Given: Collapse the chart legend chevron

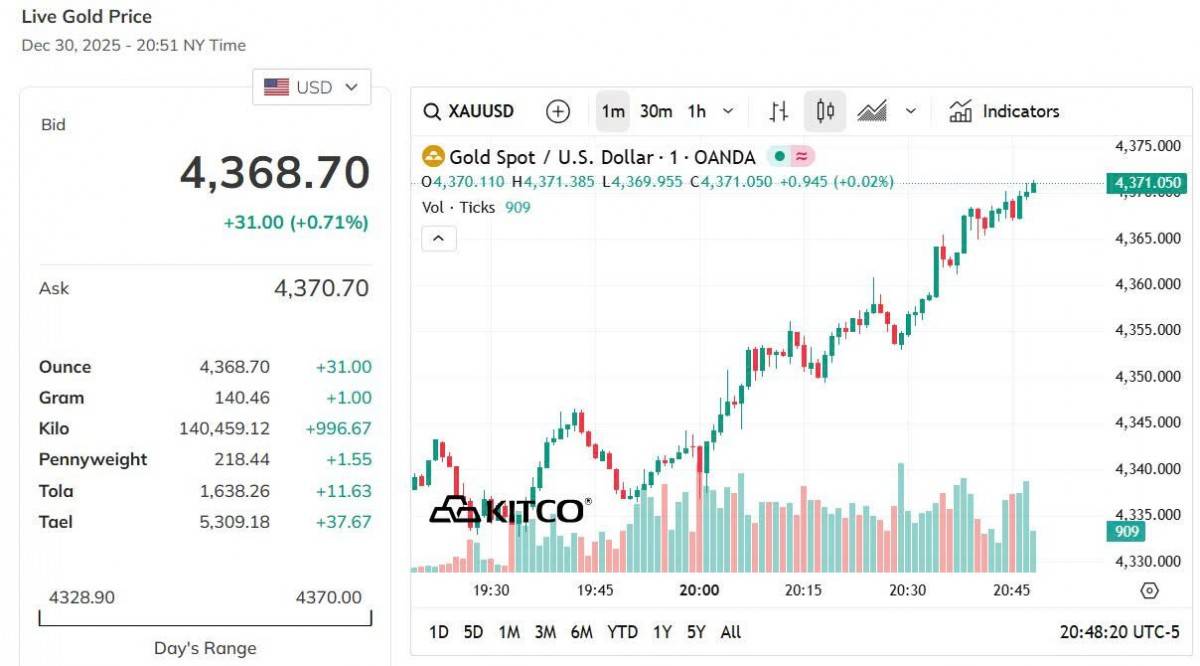Looking at the screenshot, I should point(438,238).
